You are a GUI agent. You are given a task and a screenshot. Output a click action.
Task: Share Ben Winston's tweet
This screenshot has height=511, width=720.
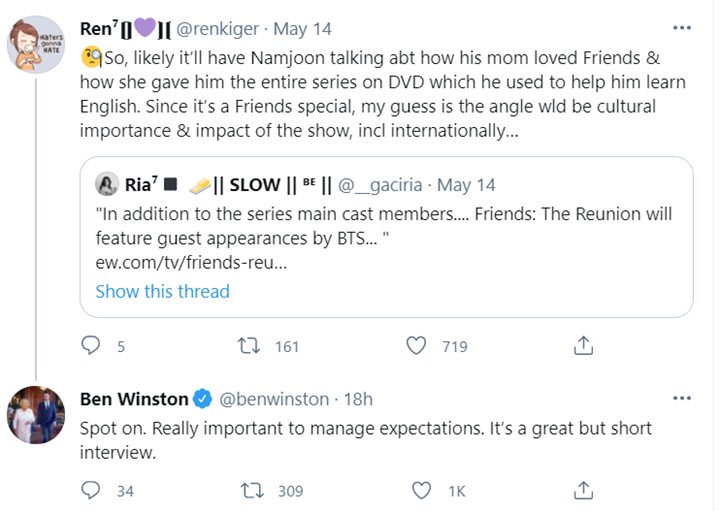point(584,490)
